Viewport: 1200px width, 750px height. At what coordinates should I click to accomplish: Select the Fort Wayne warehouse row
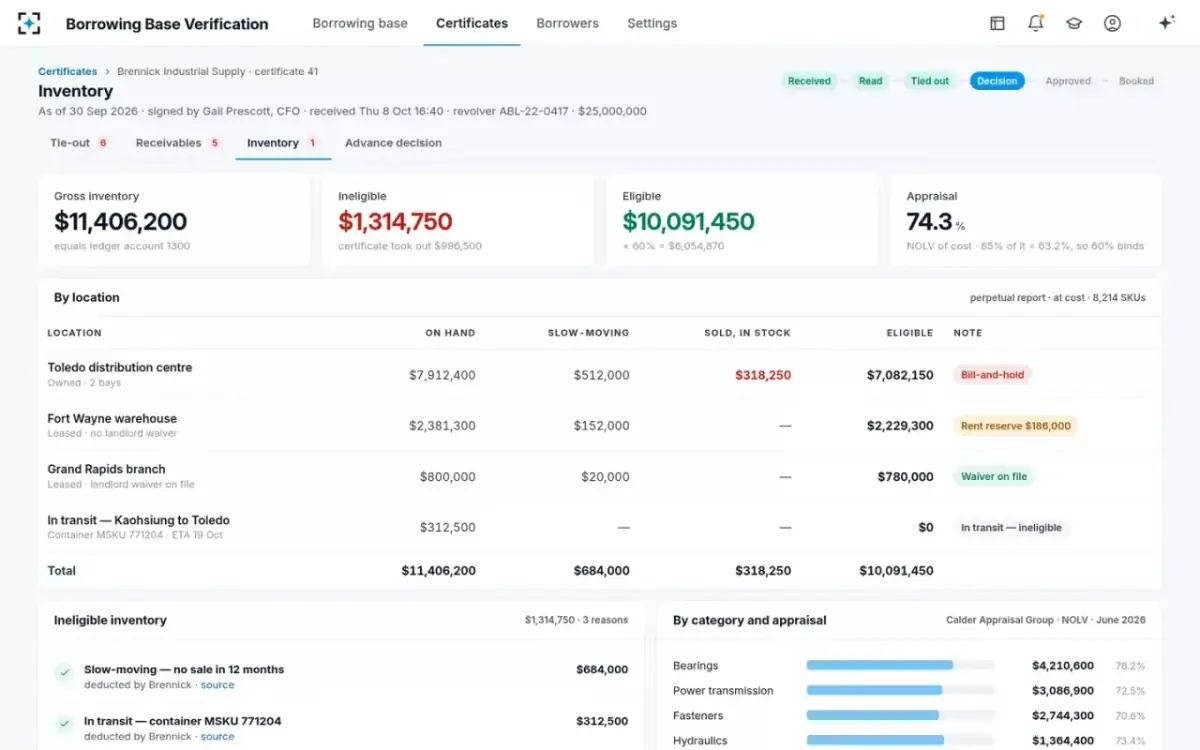tap(600, 426)
